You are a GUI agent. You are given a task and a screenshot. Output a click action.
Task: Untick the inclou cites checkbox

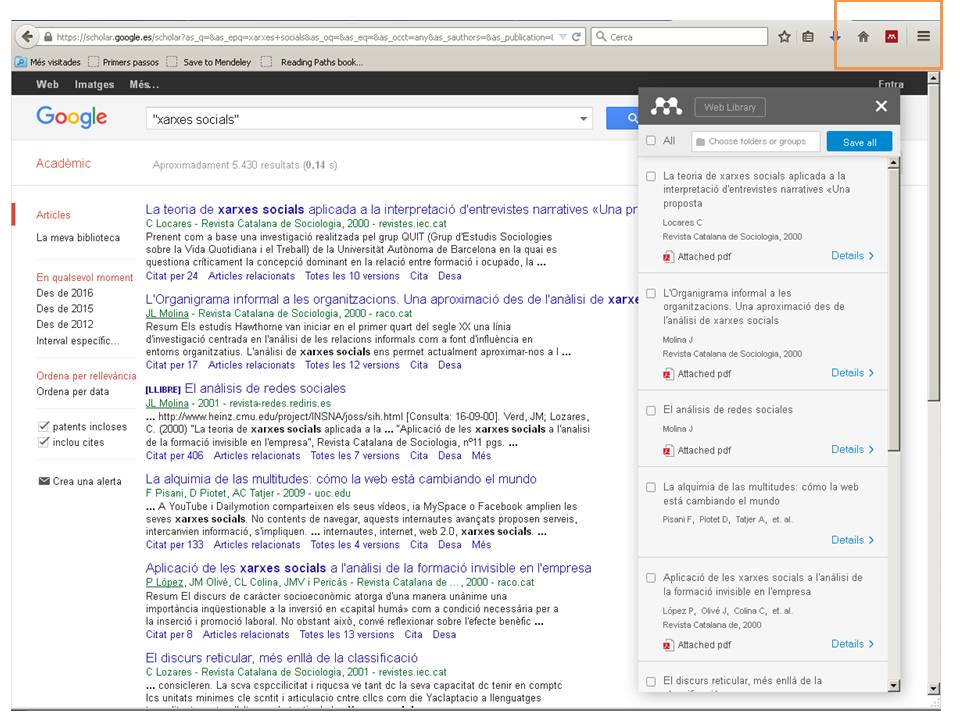tap(43, 442)
